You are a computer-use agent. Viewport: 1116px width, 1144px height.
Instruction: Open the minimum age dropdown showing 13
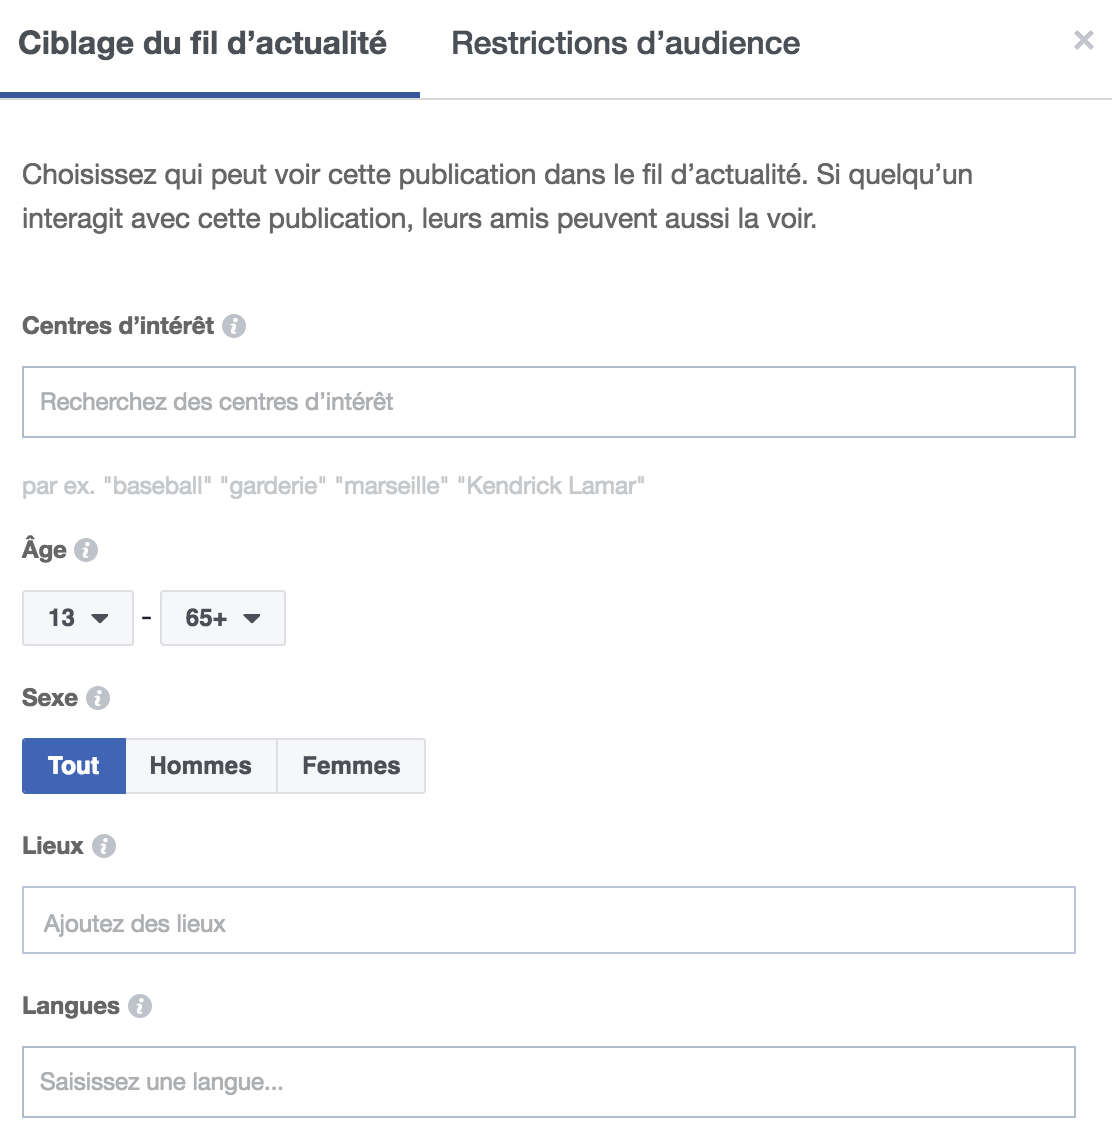tap(78, 618)
